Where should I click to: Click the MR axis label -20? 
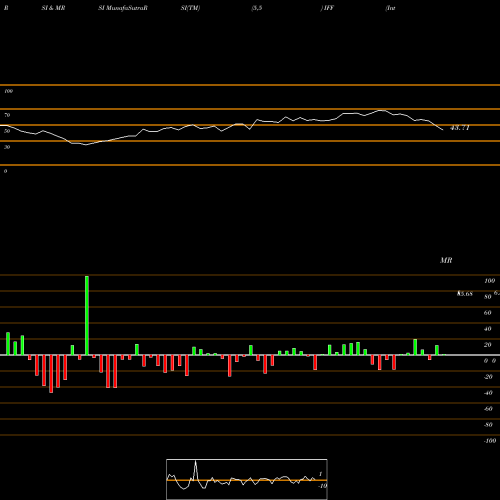pos(488,377)
